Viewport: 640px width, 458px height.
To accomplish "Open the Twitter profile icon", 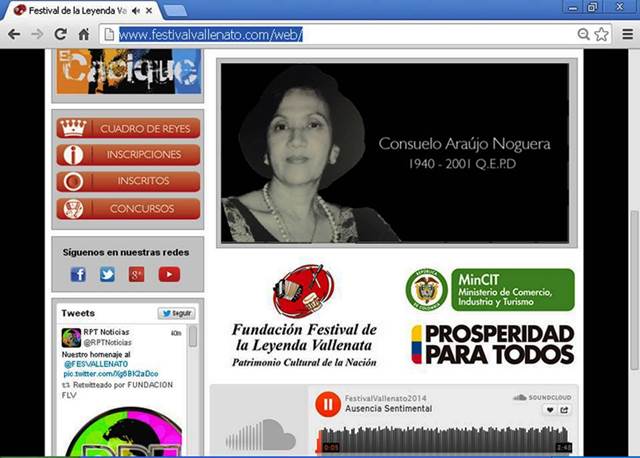I will point(107,274).
